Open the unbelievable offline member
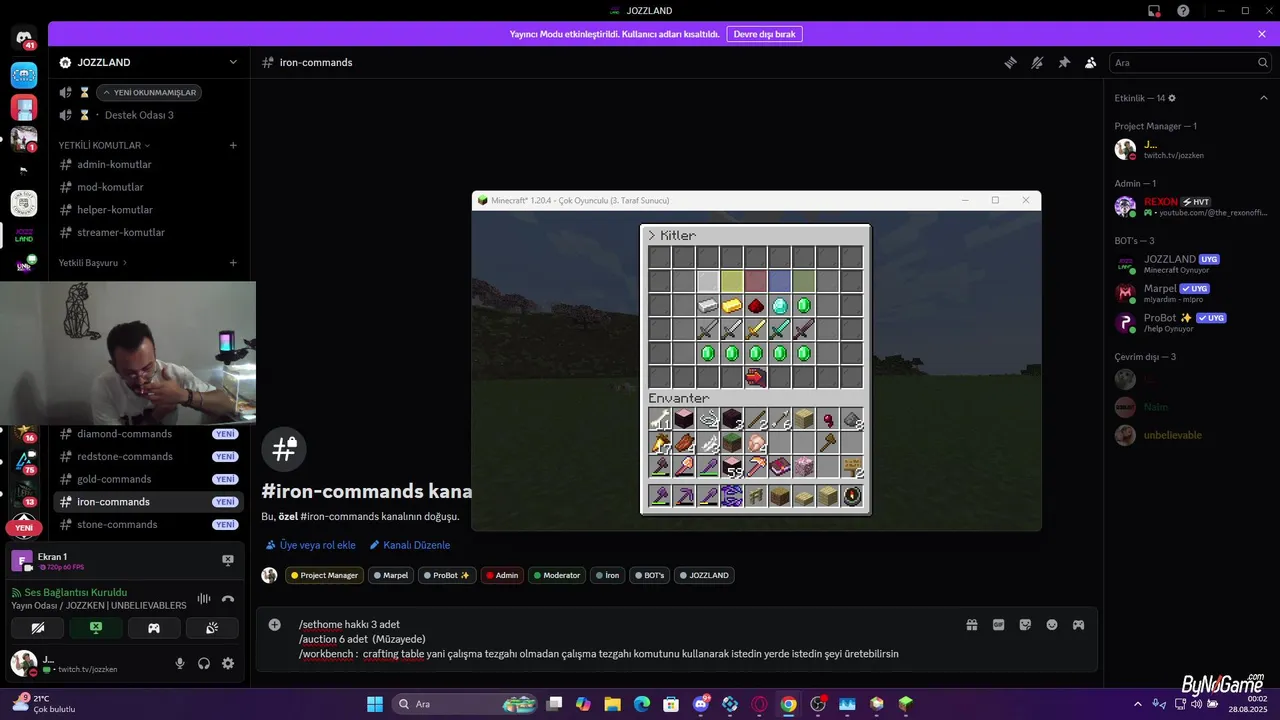Image resolution: width=1280 pixels, height=720 pixels. click(1190, 435)
